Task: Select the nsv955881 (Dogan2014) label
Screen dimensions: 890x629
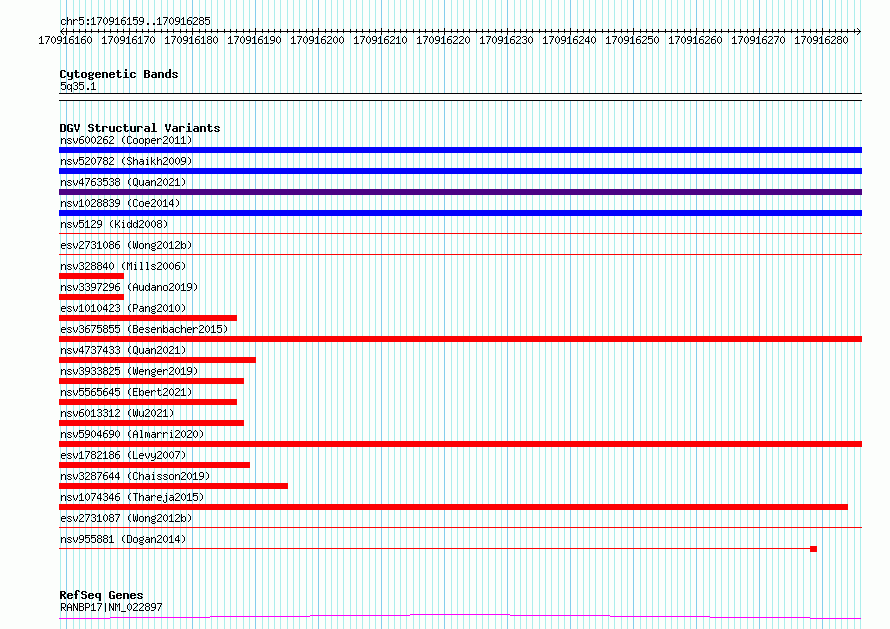Action: (123, 539)
